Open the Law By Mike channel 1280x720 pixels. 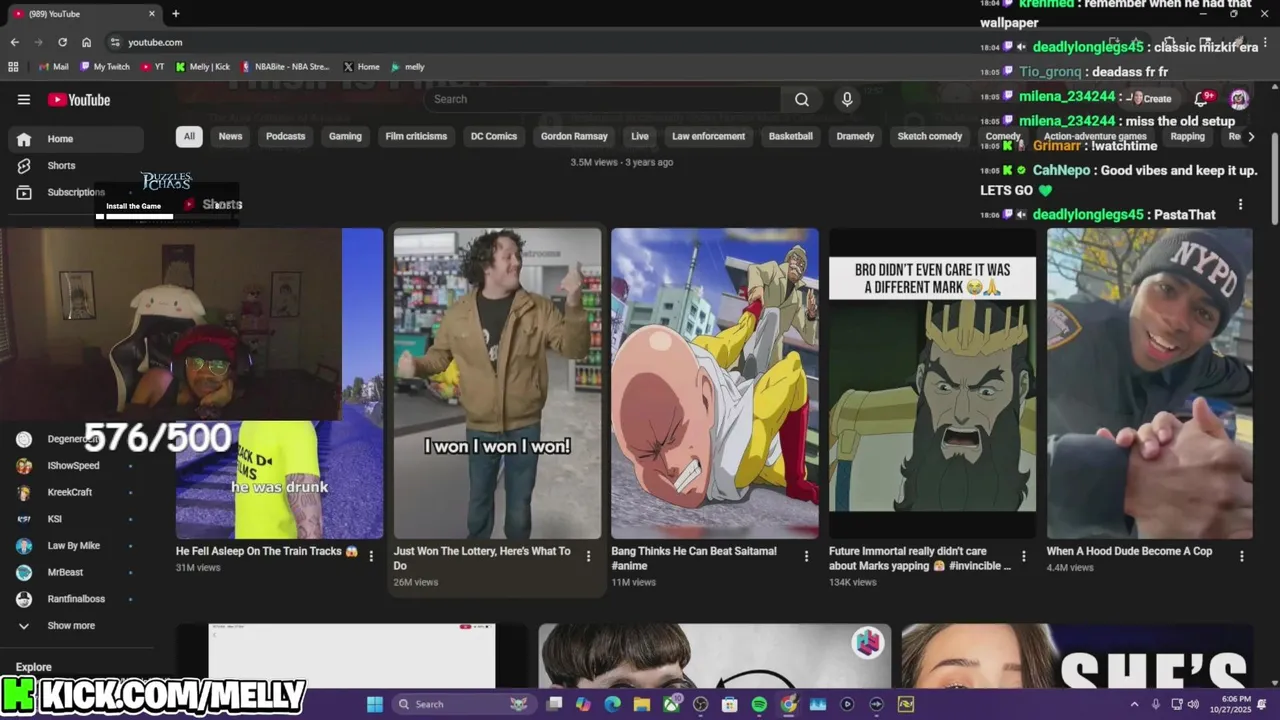(76, 546)
